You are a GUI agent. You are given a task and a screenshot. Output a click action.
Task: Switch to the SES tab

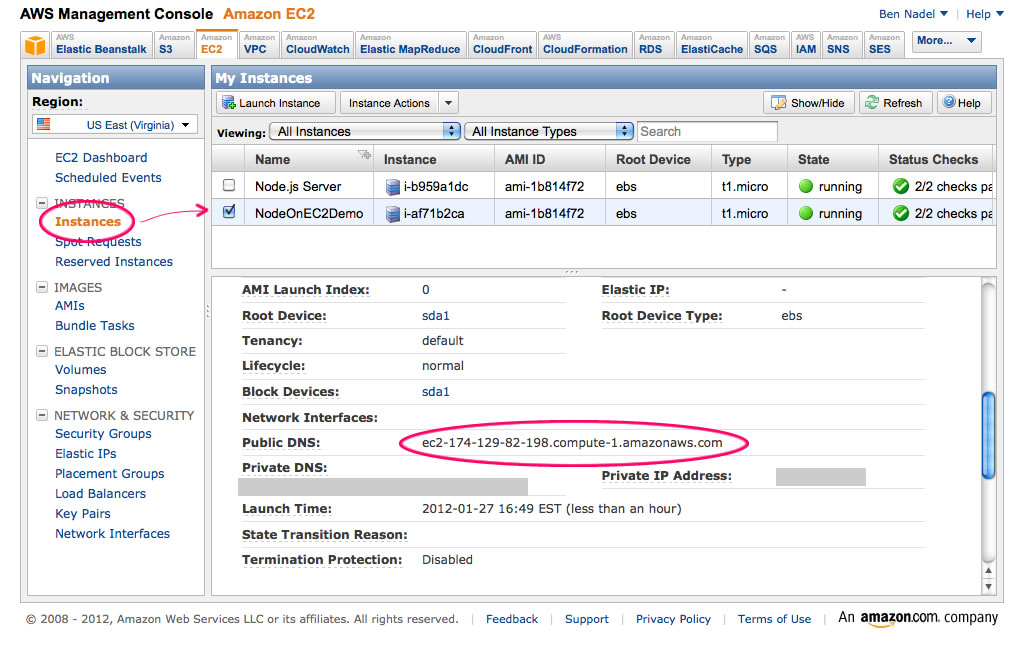tap(884, 44)
